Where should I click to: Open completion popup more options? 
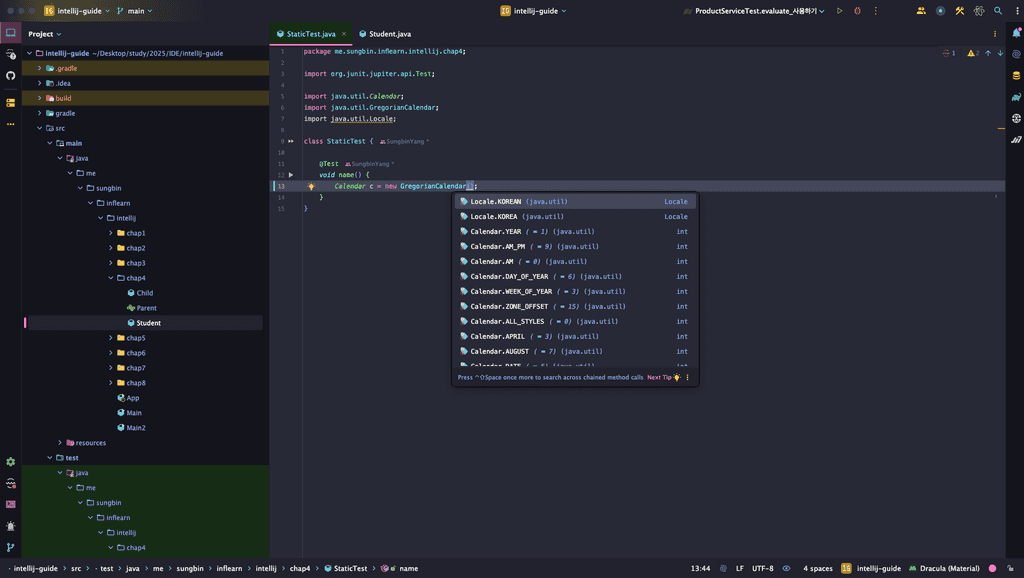click(x=687, y=377)
